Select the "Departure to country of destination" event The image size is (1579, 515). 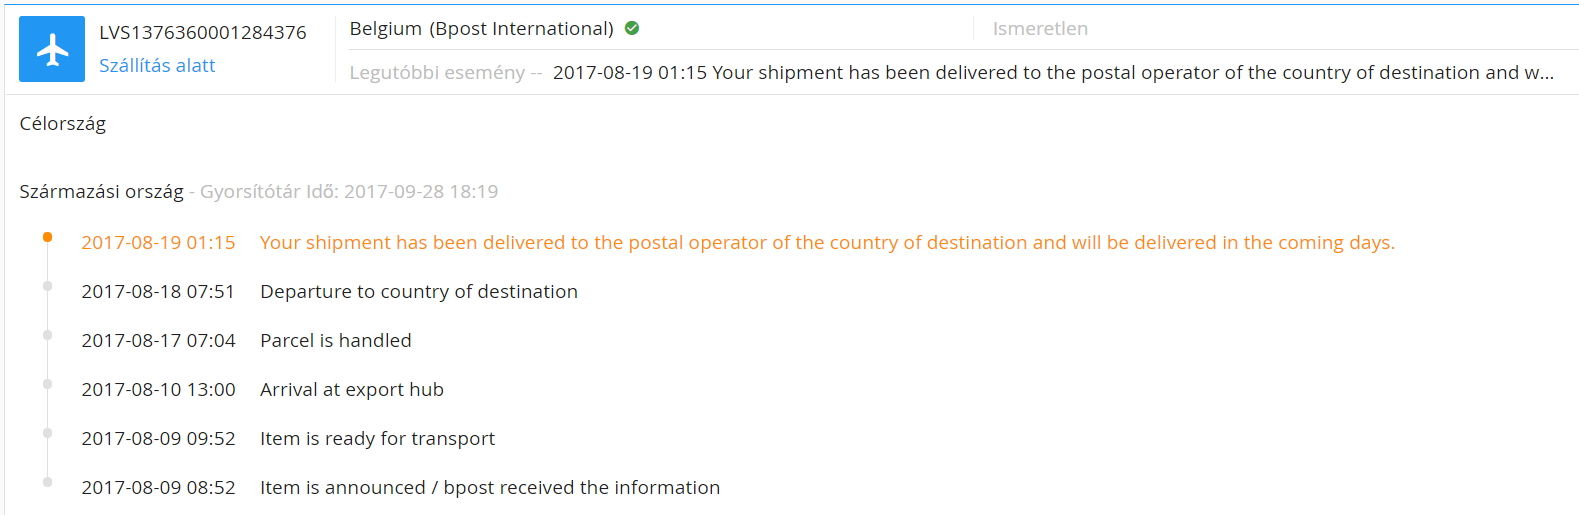tap(418, 291)
